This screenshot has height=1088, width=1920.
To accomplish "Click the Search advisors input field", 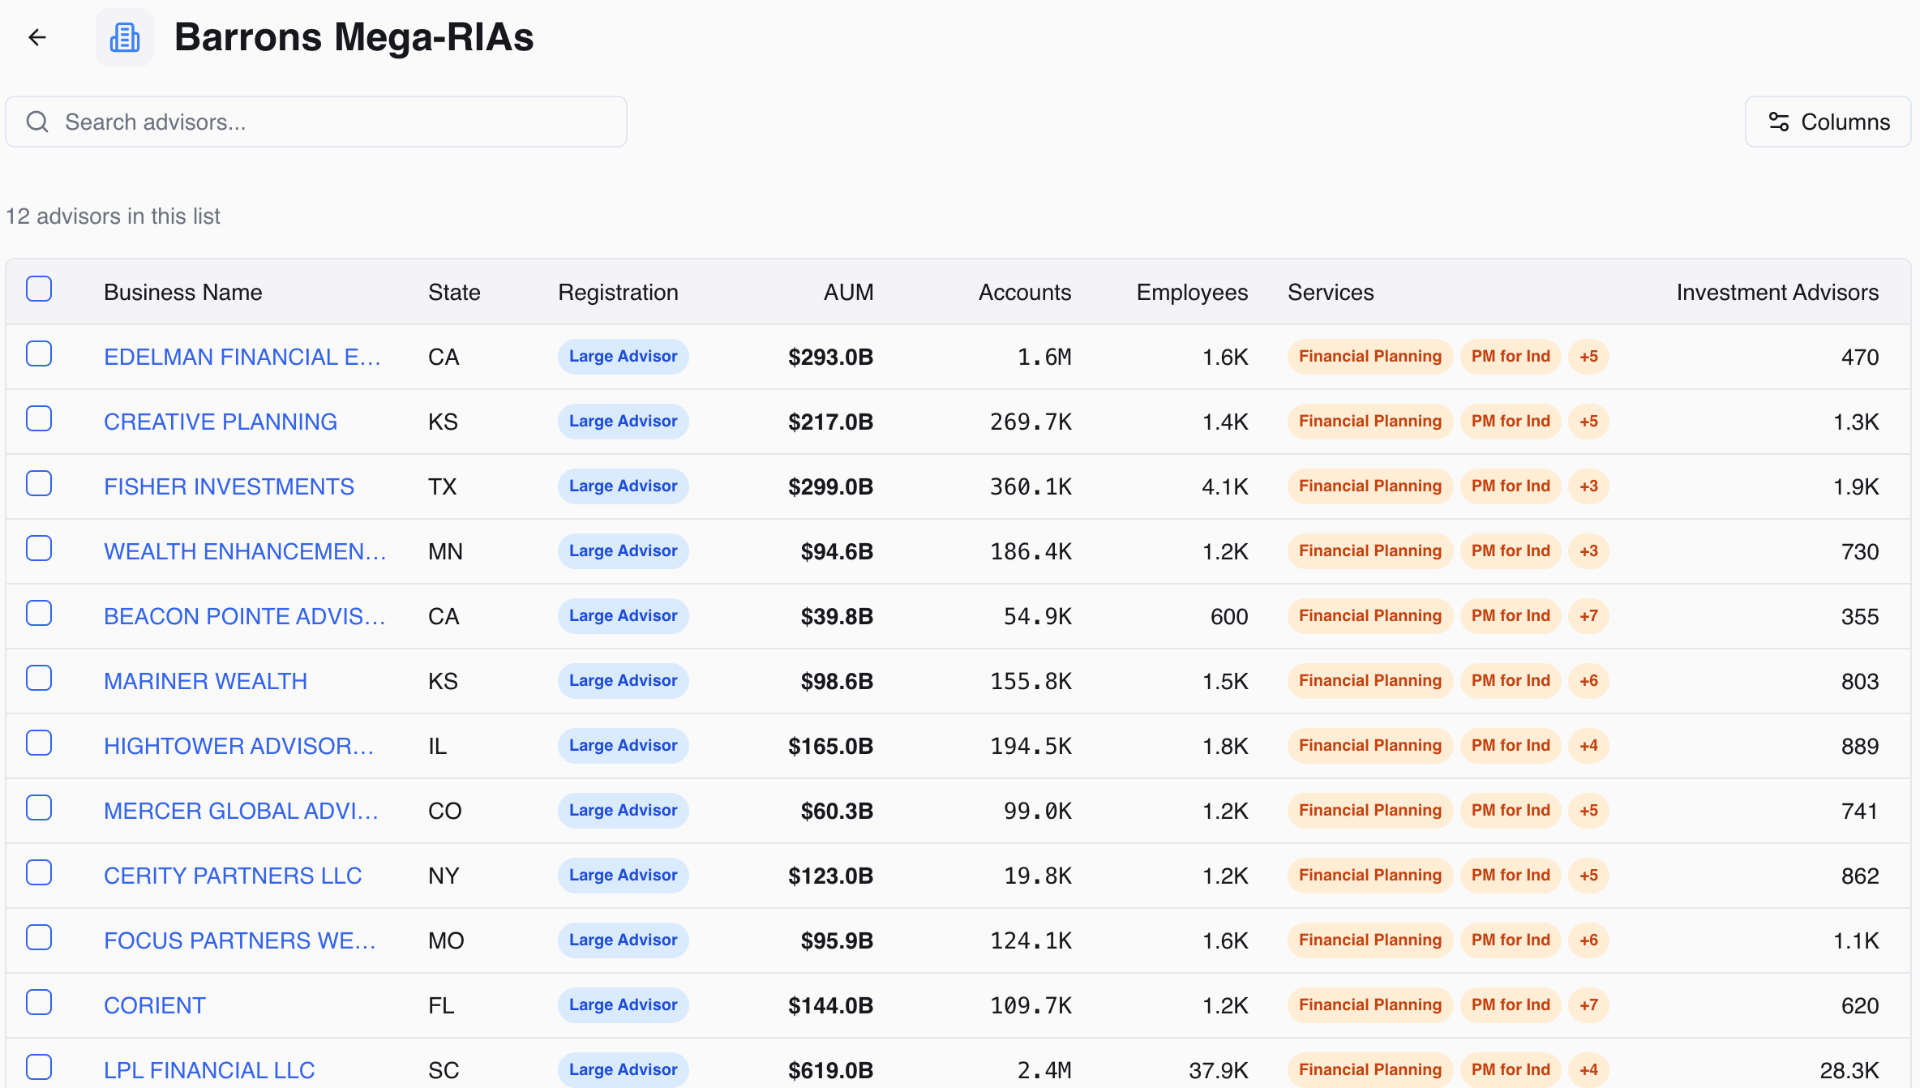I will [x=315, y=121].
